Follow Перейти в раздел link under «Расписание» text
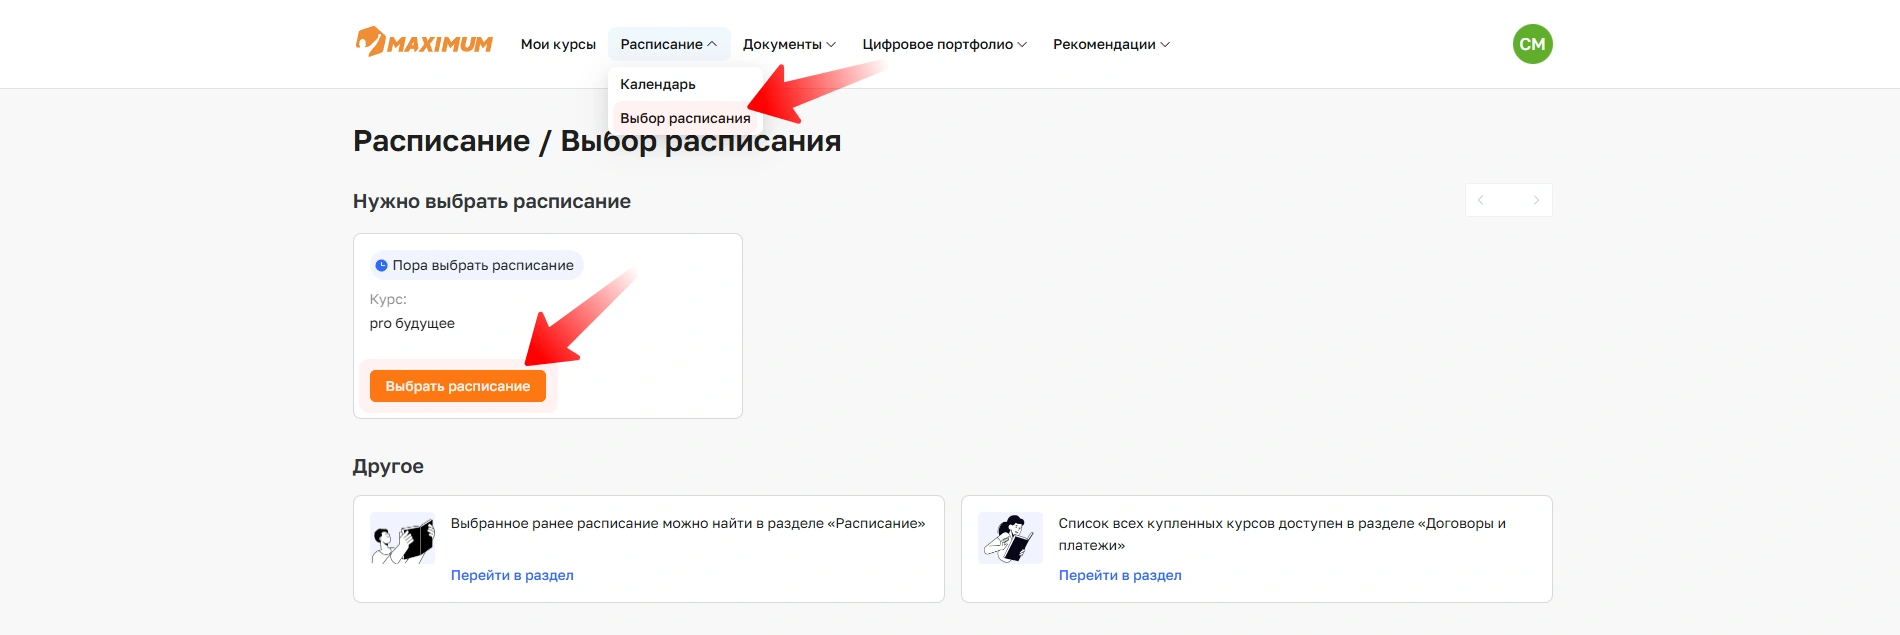This screenshot has height=635, width=1900. coord(512,575)
